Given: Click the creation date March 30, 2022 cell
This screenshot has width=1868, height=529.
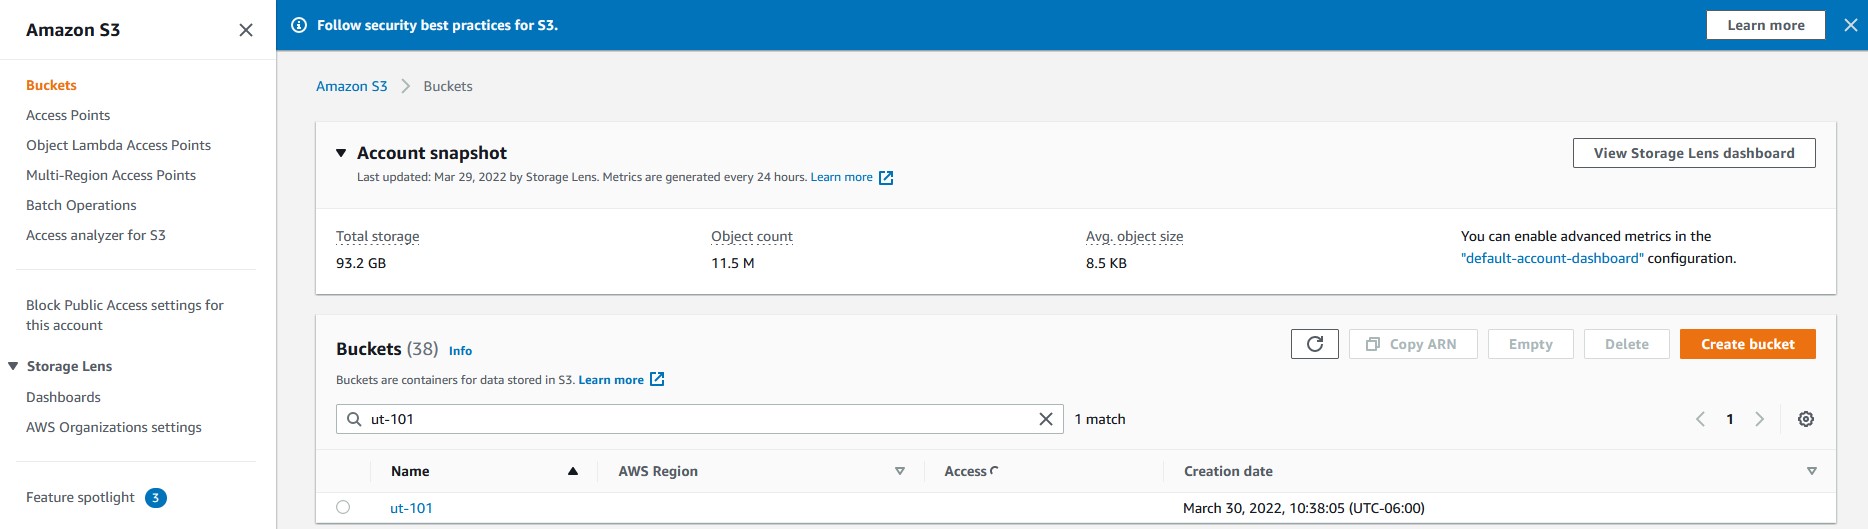Looking at the screenshot, I should 1304,508.
